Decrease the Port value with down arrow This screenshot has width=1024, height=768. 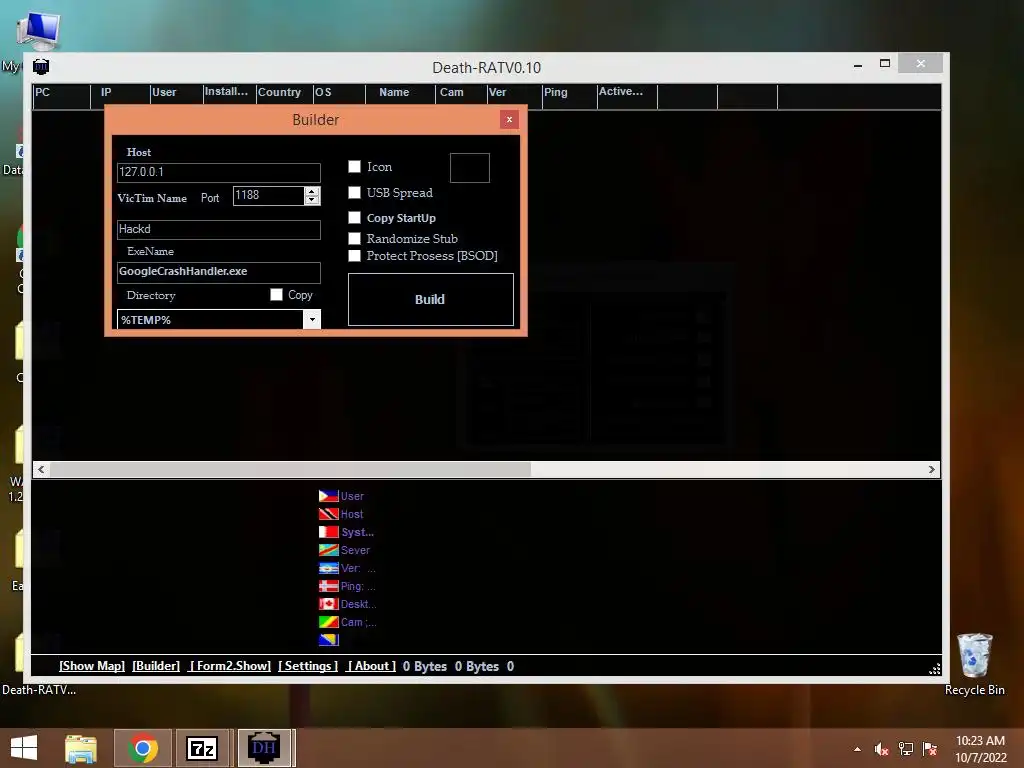312,200
